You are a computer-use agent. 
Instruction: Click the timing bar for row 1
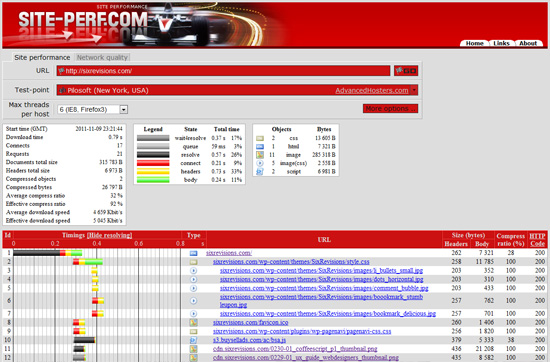click(48, 253)
